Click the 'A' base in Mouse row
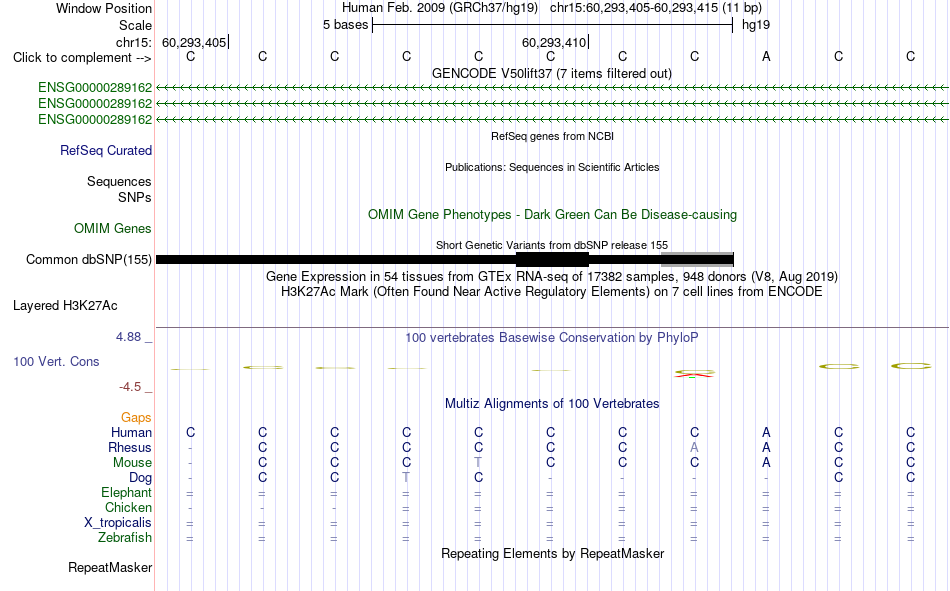 coord(766,462)
